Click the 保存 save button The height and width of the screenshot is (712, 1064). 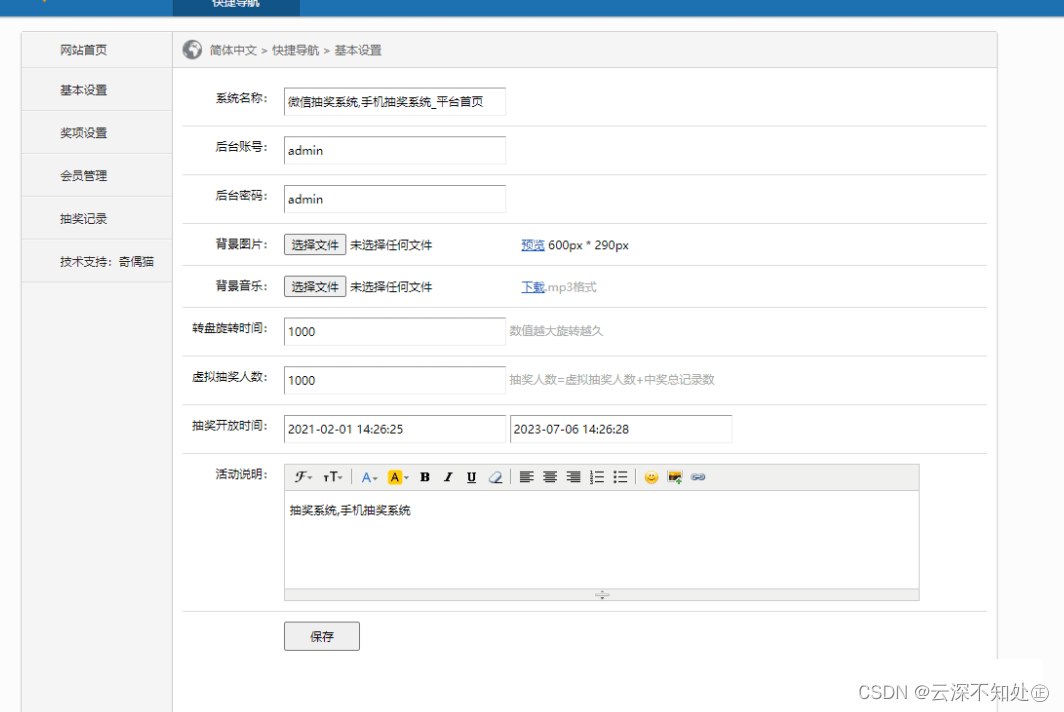[x=321, y=636]
